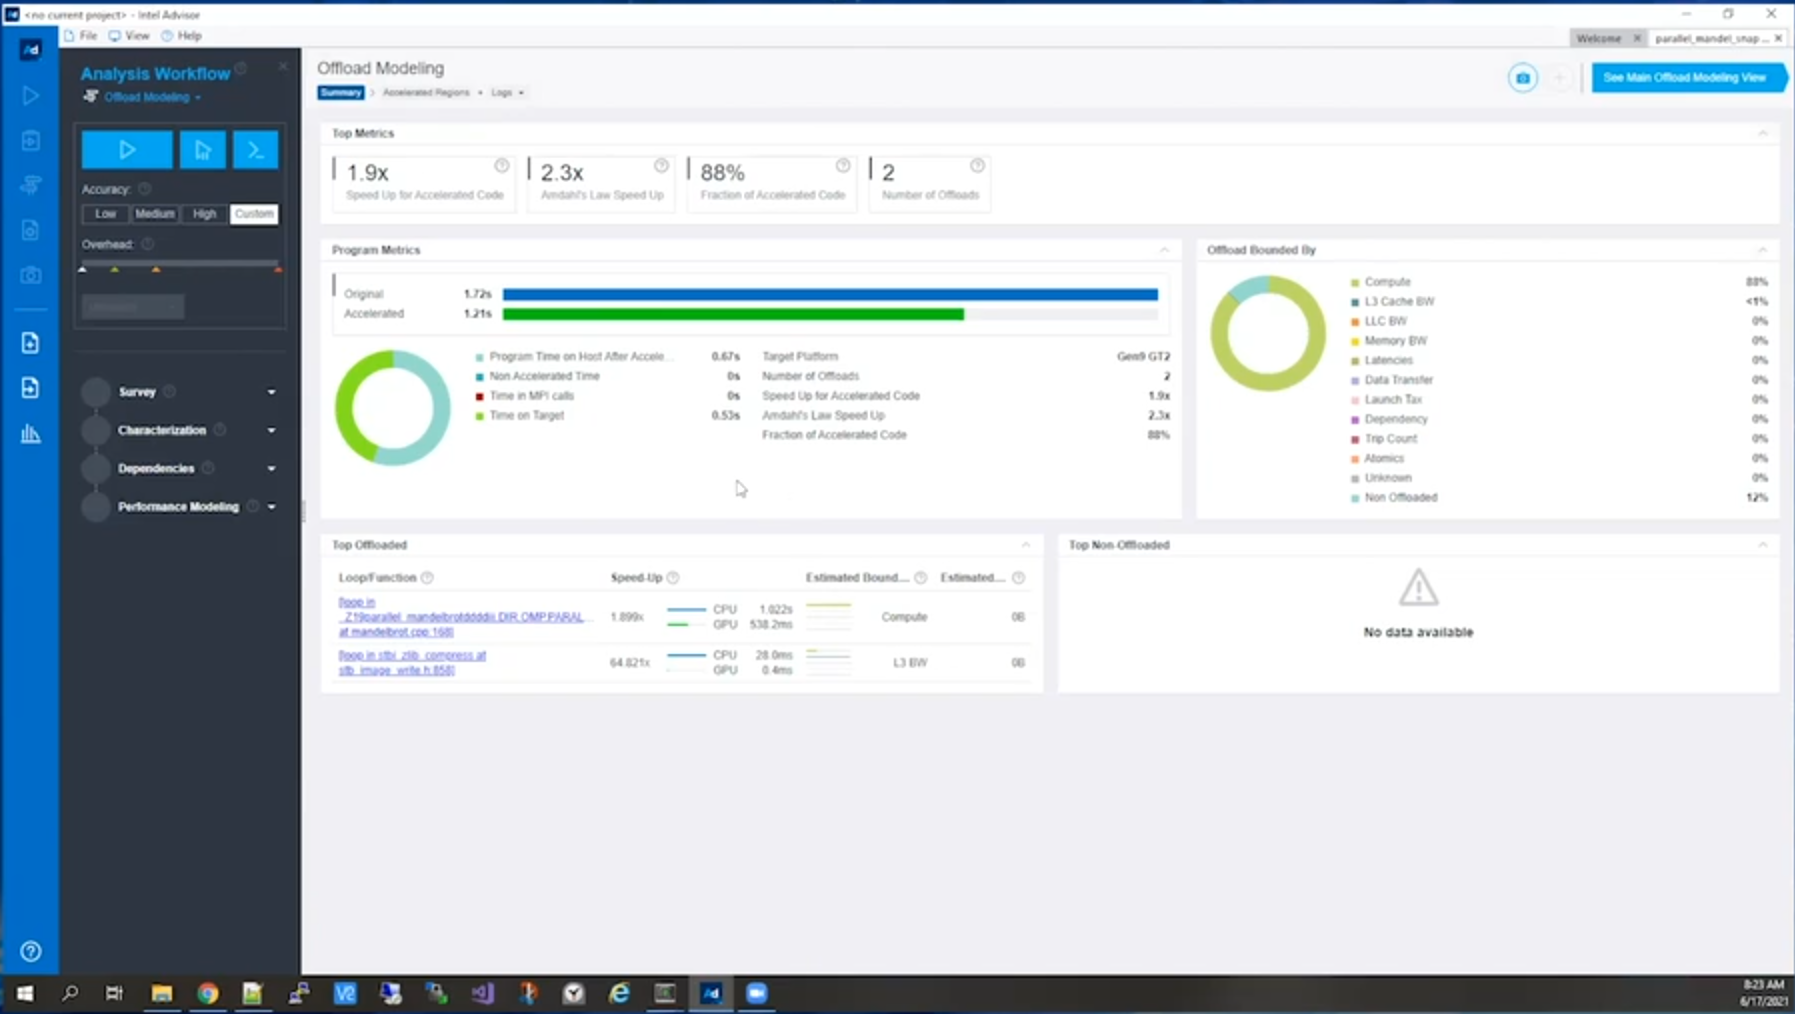
Task: Collapse the Top Offloaded panel
Action: 1025,545
